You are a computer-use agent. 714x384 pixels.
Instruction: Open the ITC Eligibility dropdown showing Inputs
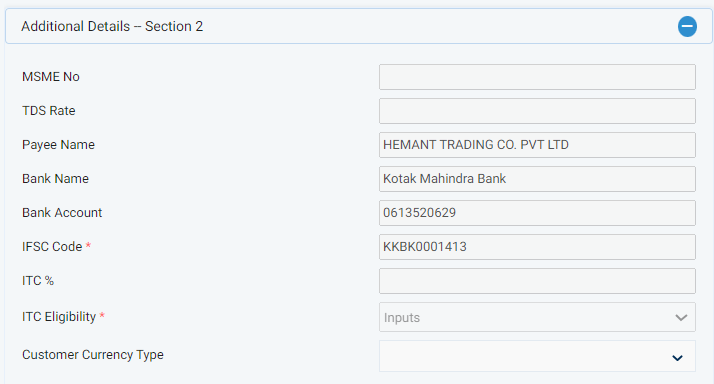point(537,317)
